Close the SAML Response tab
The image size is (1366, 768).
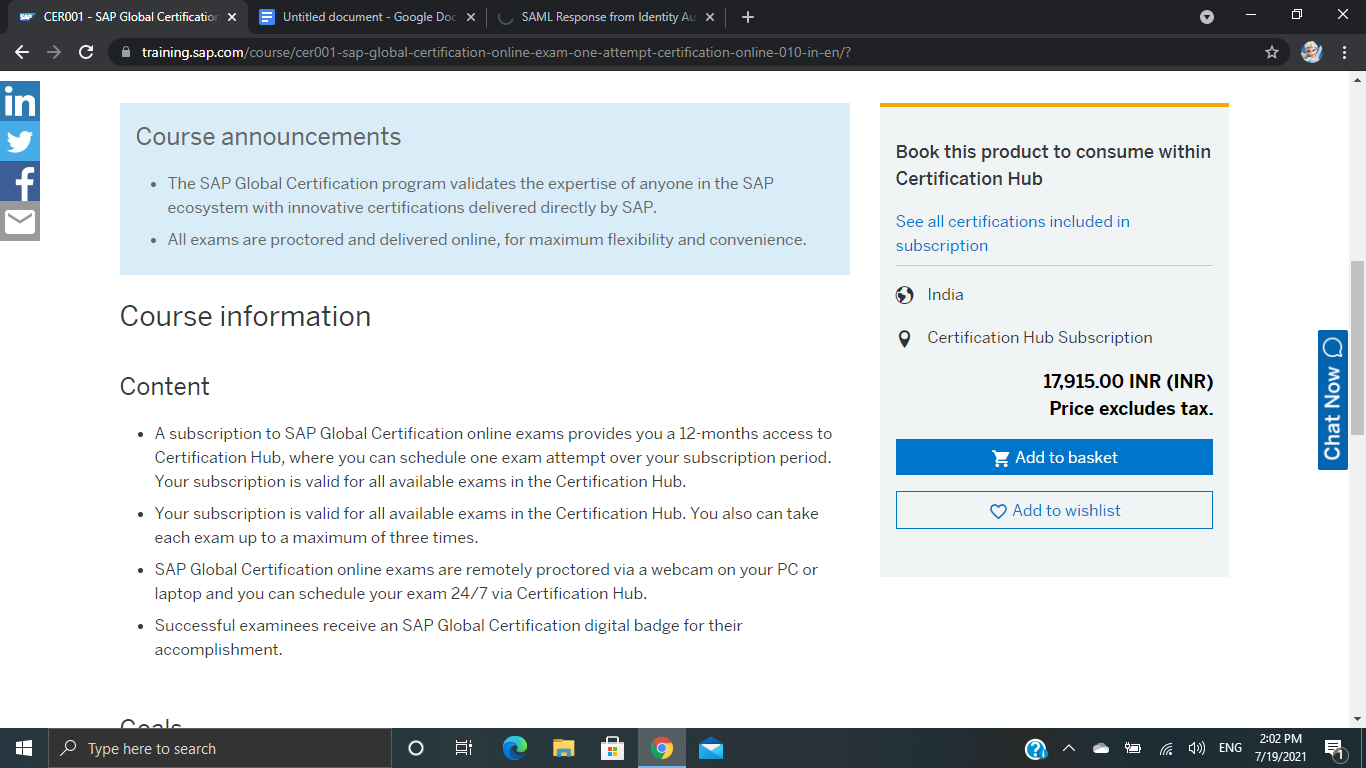coord(709,17)
